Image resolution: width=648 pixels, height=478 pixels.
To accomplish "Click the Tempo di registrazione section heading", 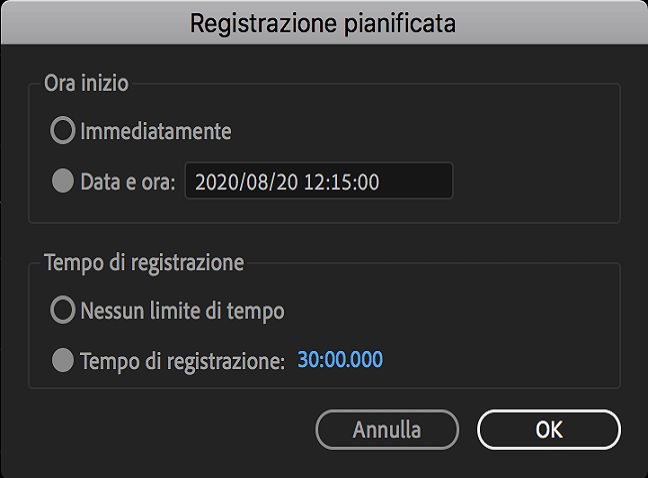I will click(144, 263).
